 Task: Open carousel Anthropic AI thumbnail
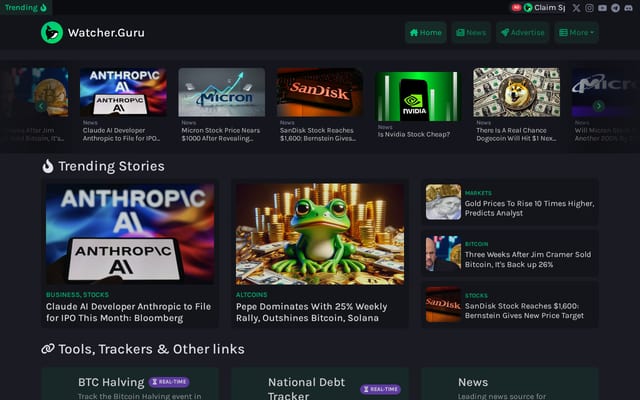(123, 92)
